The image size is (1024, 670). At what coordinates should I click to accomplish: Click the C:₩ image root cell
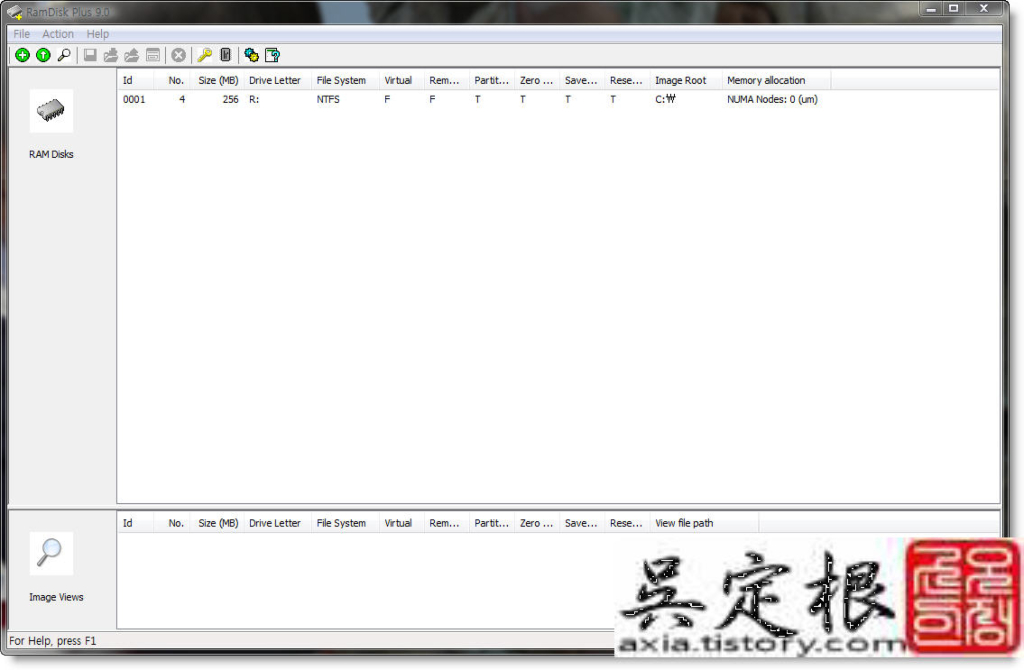tap(665, 99)
